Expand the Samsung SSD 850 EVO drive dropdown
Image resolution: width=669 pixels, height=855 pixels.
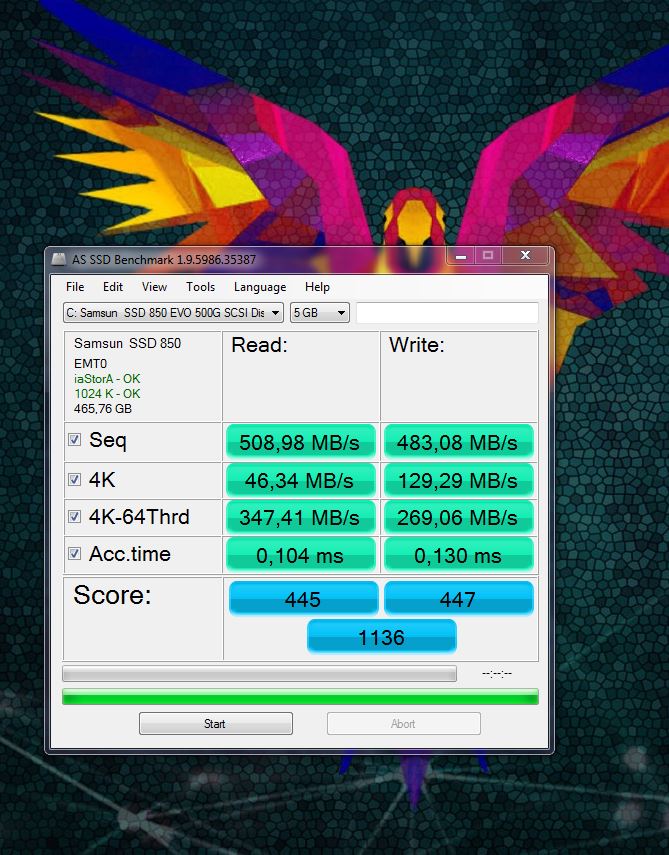click(x=173, y=313)
